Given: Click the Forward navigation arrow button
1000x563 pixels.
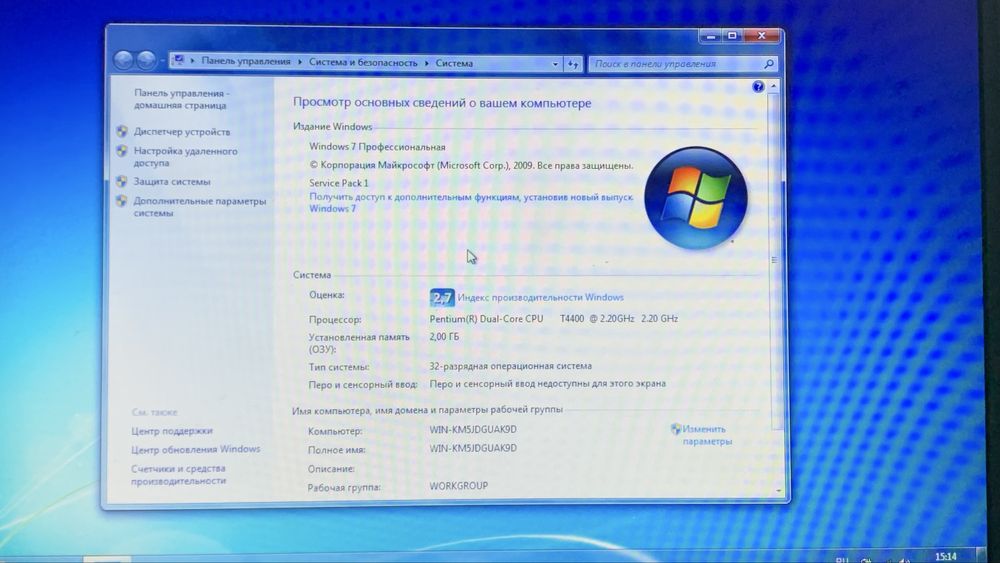Looking at the screenshot, I should click(146, 61).
